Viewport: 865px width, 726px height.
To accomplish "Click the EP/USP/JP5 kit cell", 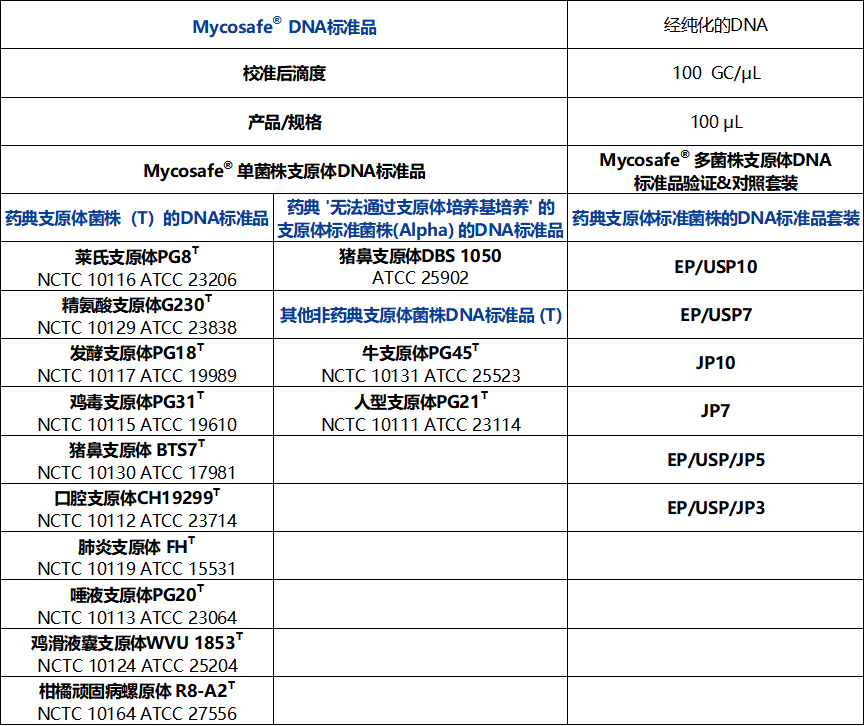I will point(716,460).
